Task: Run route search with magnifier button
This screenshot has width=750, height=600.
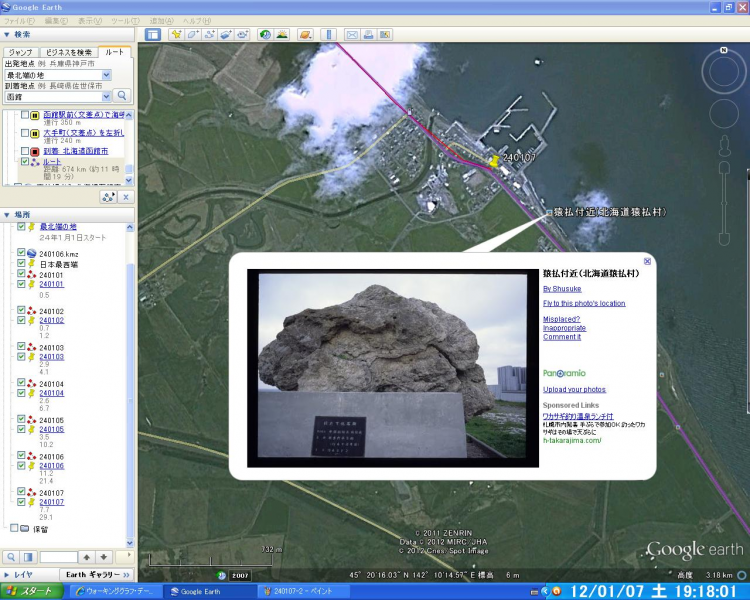Action: pyautogui.click(x=122, y=96)
